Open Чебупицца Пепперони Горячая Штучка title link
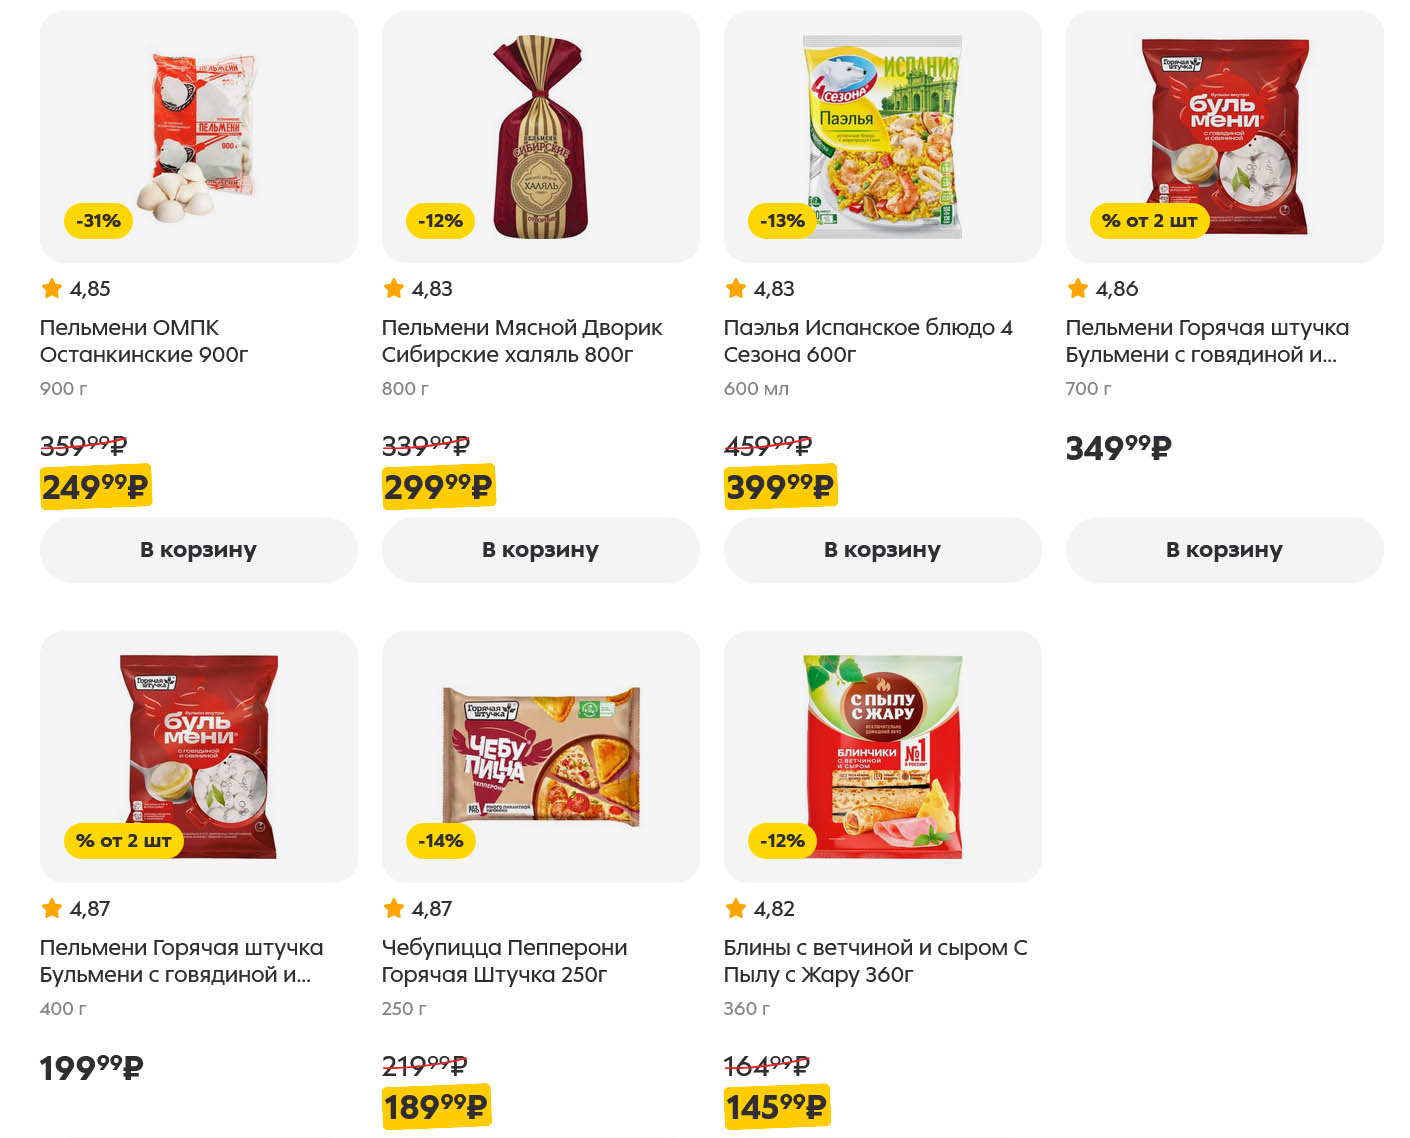Image resolution: width=1410 pixels, height=1138 pixels. 504,961
